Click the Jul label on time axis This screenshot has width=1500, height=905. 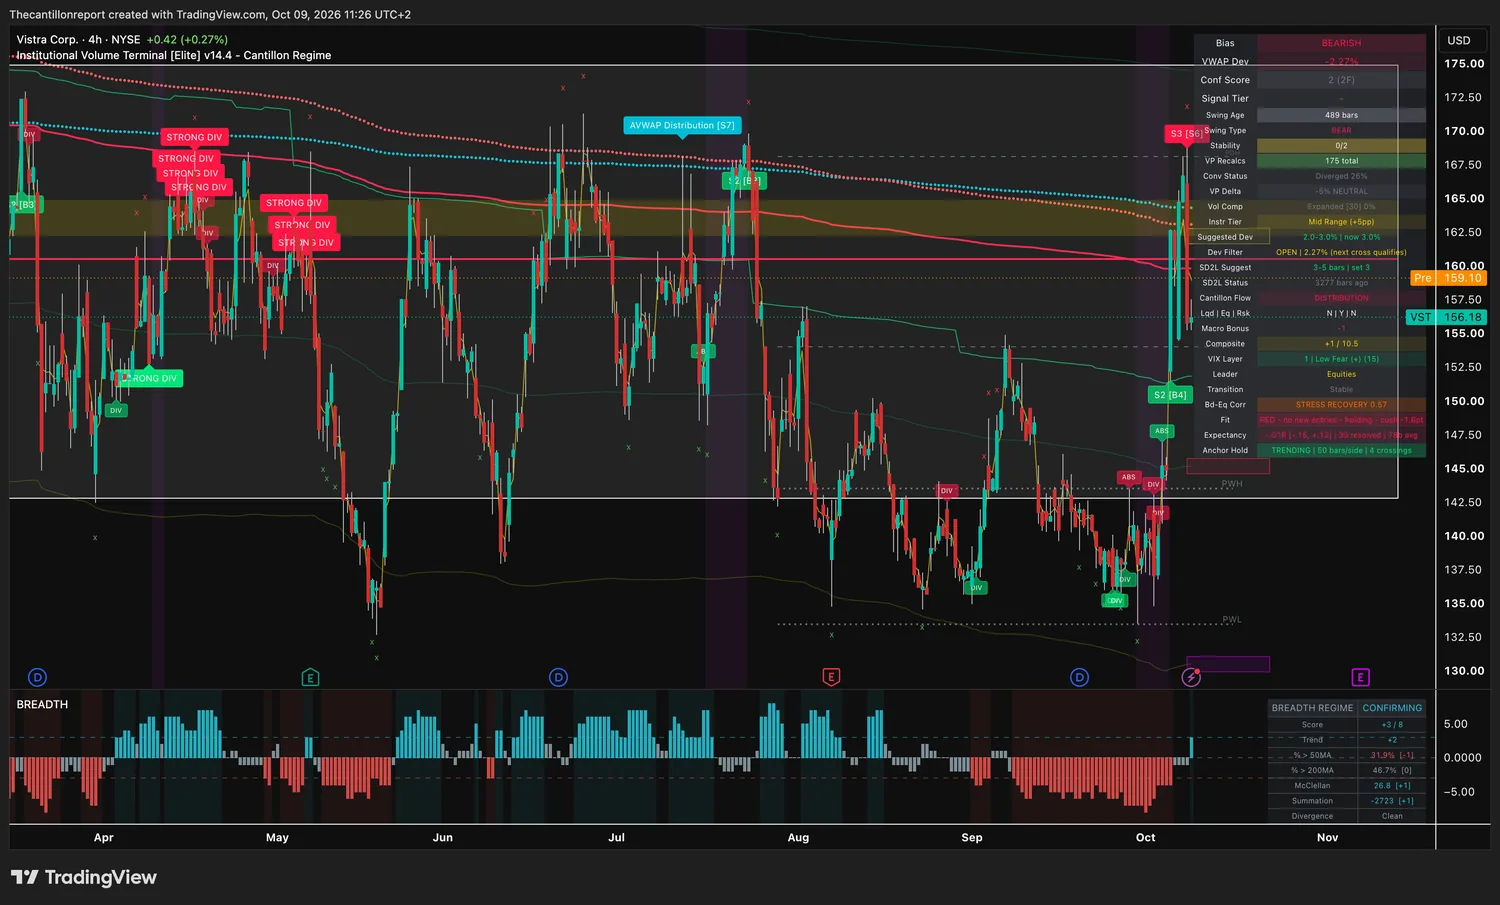click(x=616, y=838)
